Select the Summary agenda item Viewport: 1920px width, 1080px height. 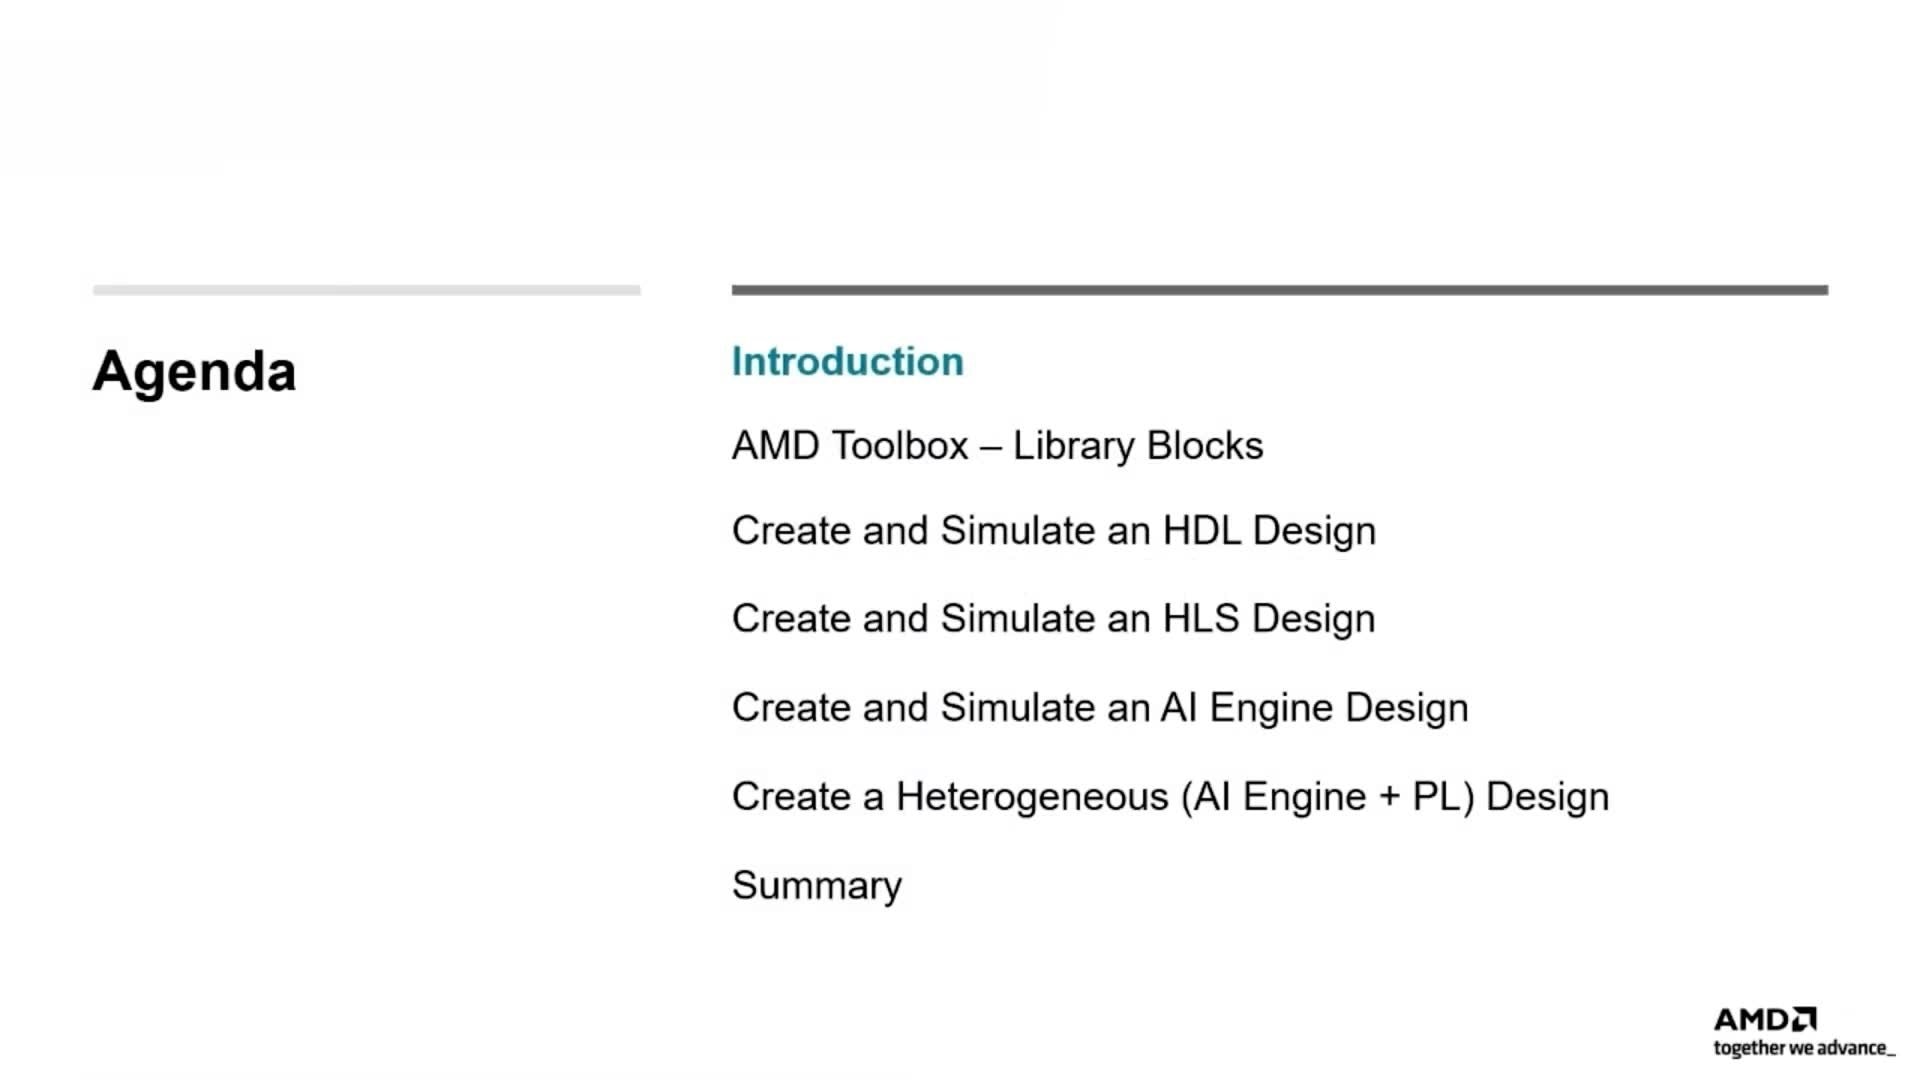pos(817,886)
